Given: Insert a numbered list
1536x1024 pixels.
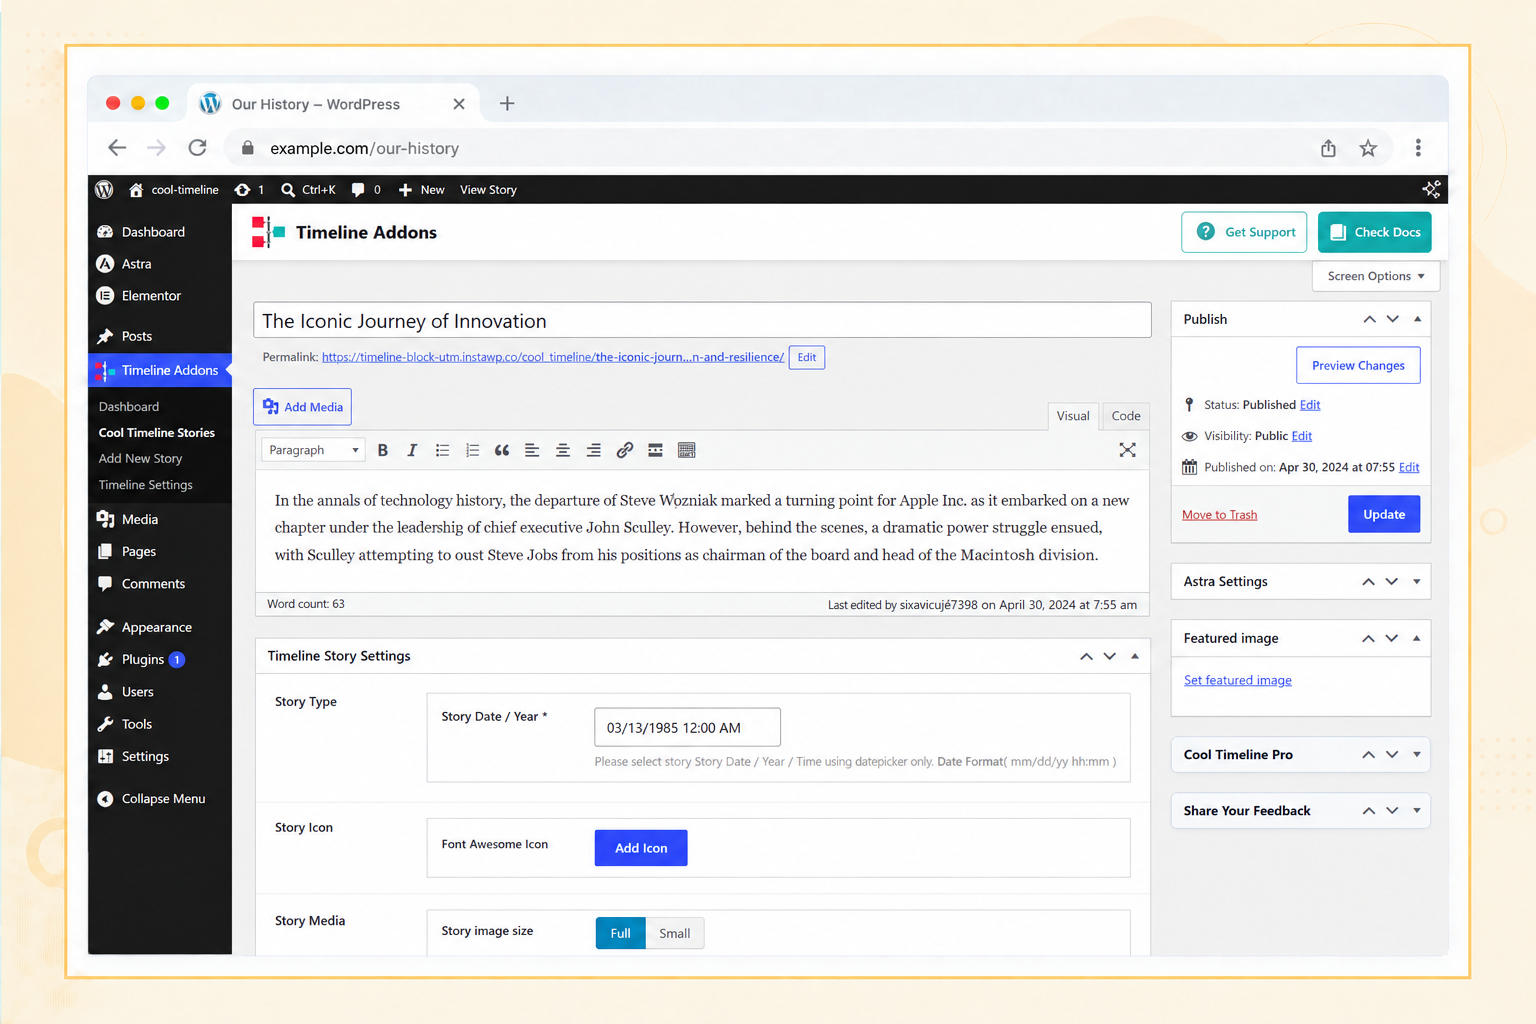Looking at the screenshot, I should [x=472, y=450].
